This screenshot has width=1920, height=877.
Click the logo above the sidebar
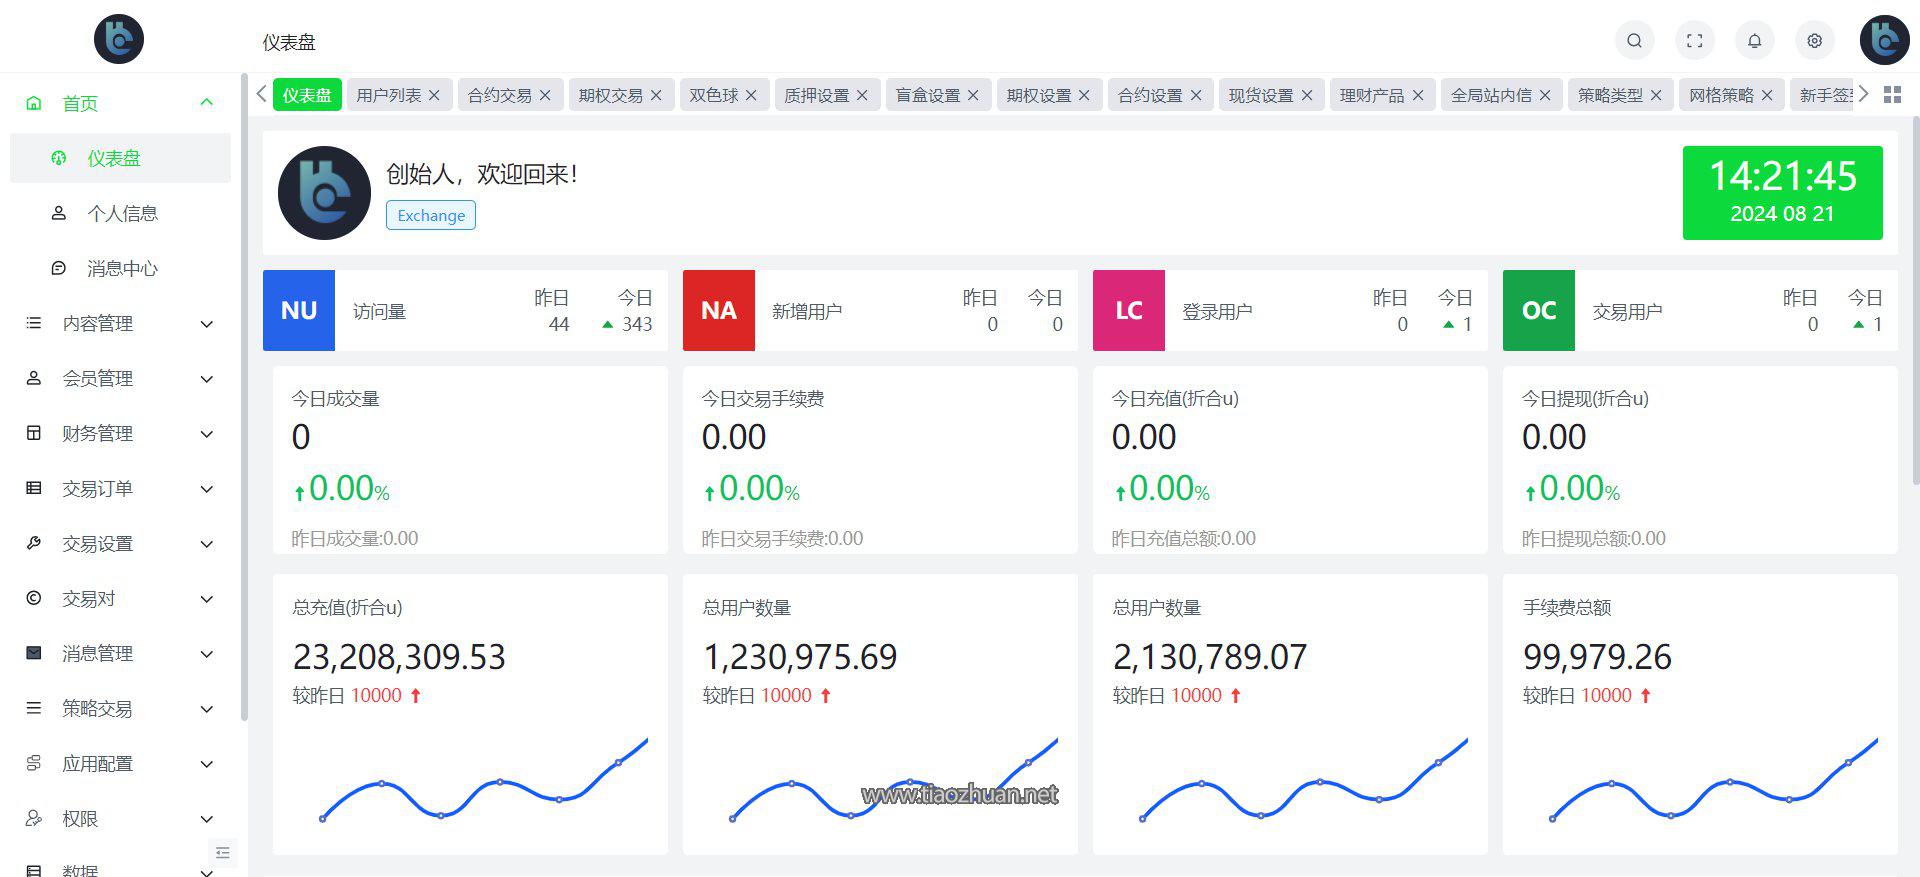coord(119,39)
